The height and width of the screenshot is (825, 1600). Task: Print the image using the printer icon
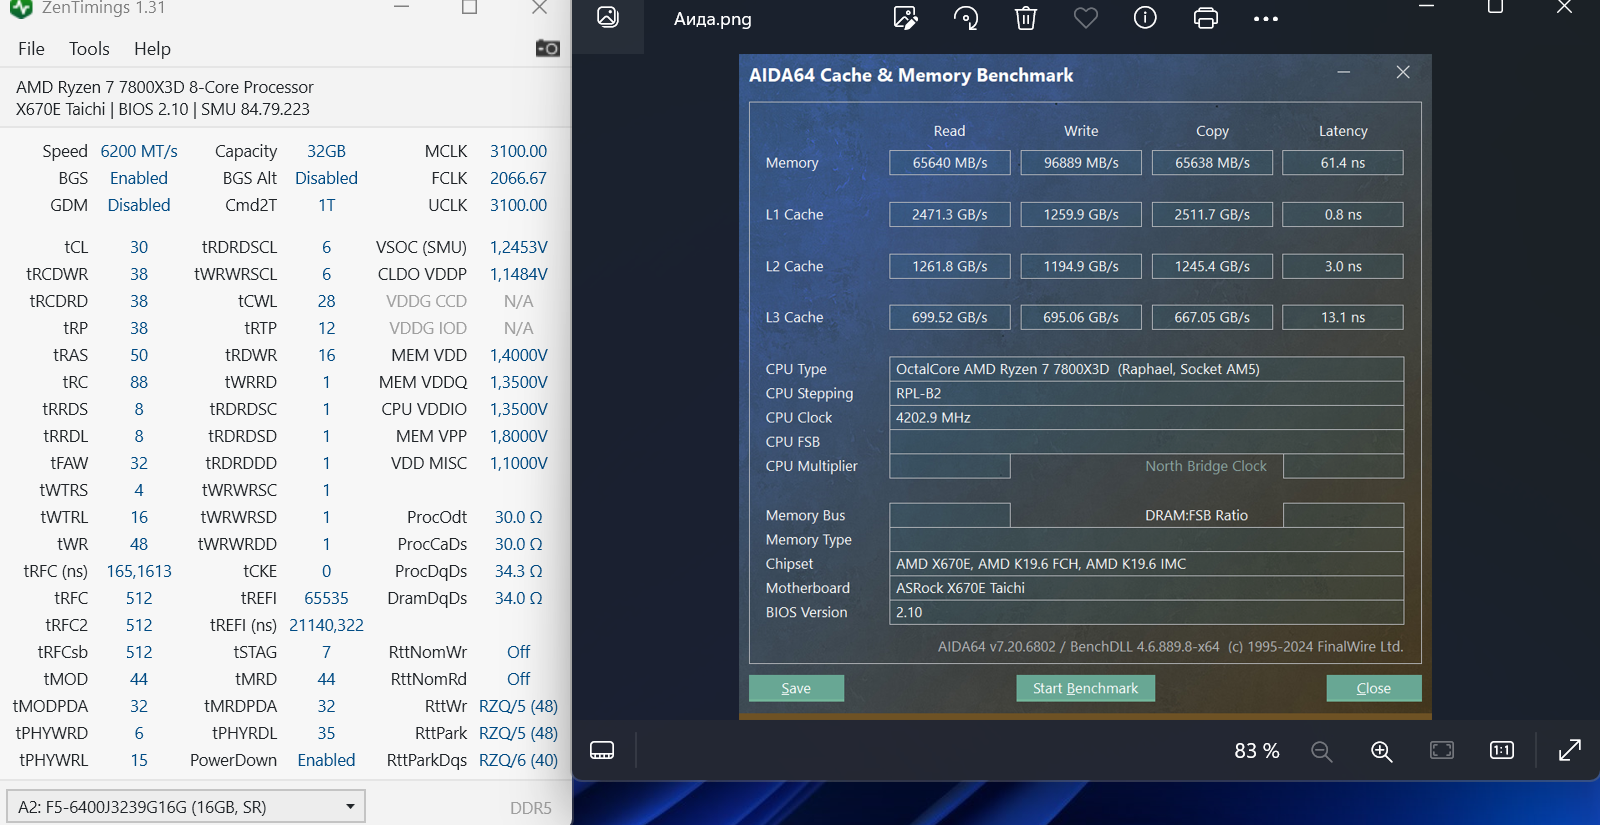tap(1206, 18)
